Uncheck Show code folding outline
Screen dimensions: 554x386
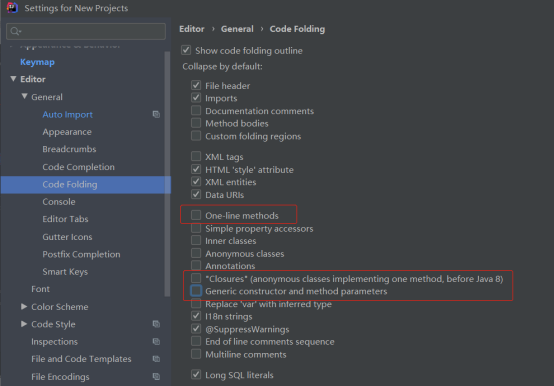[186, 50]
